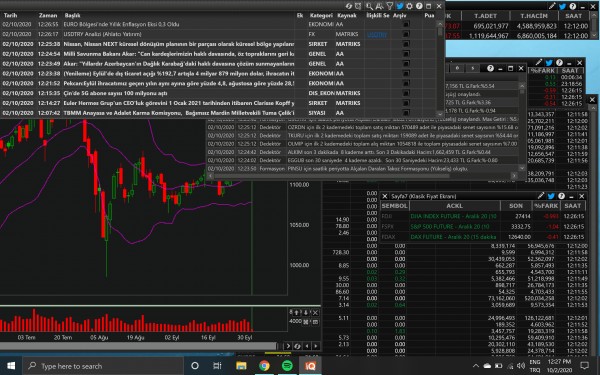Click the filter funnel in news toolbar
Image resolution: width=600 pixels, height=375 pixels.
pyautogui.click(x=390, y=6)
